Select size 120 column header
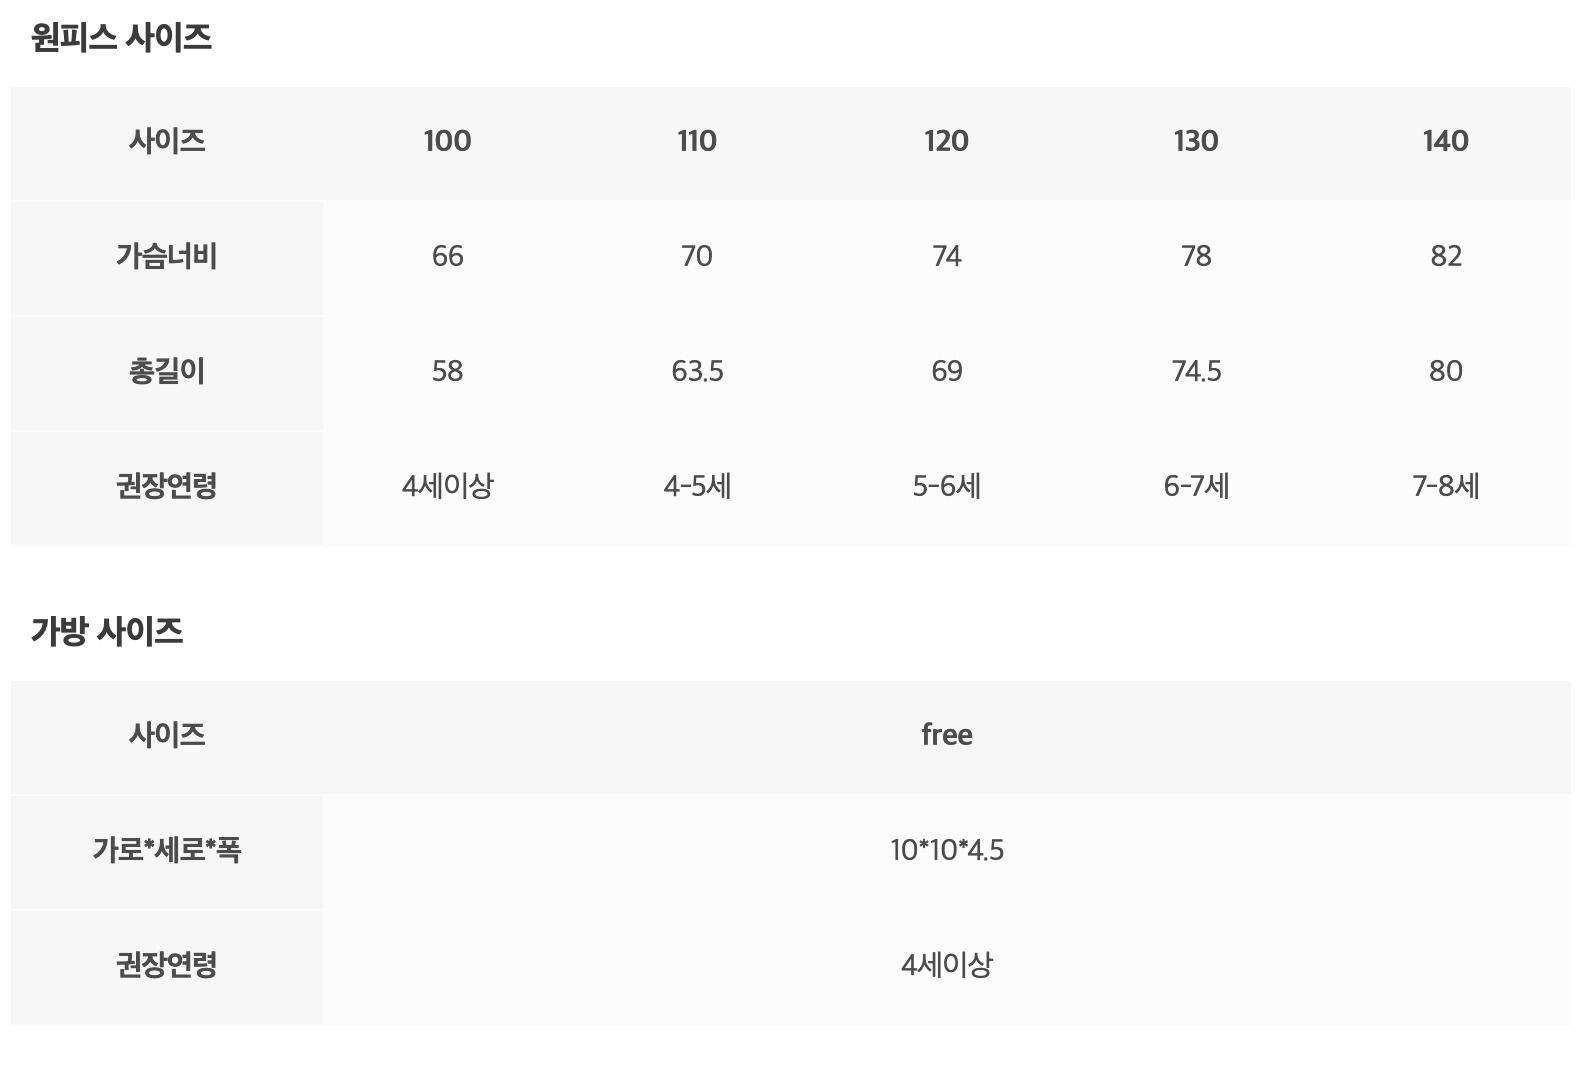Viewport: 1592px width, 1070px height. (946, 141)
